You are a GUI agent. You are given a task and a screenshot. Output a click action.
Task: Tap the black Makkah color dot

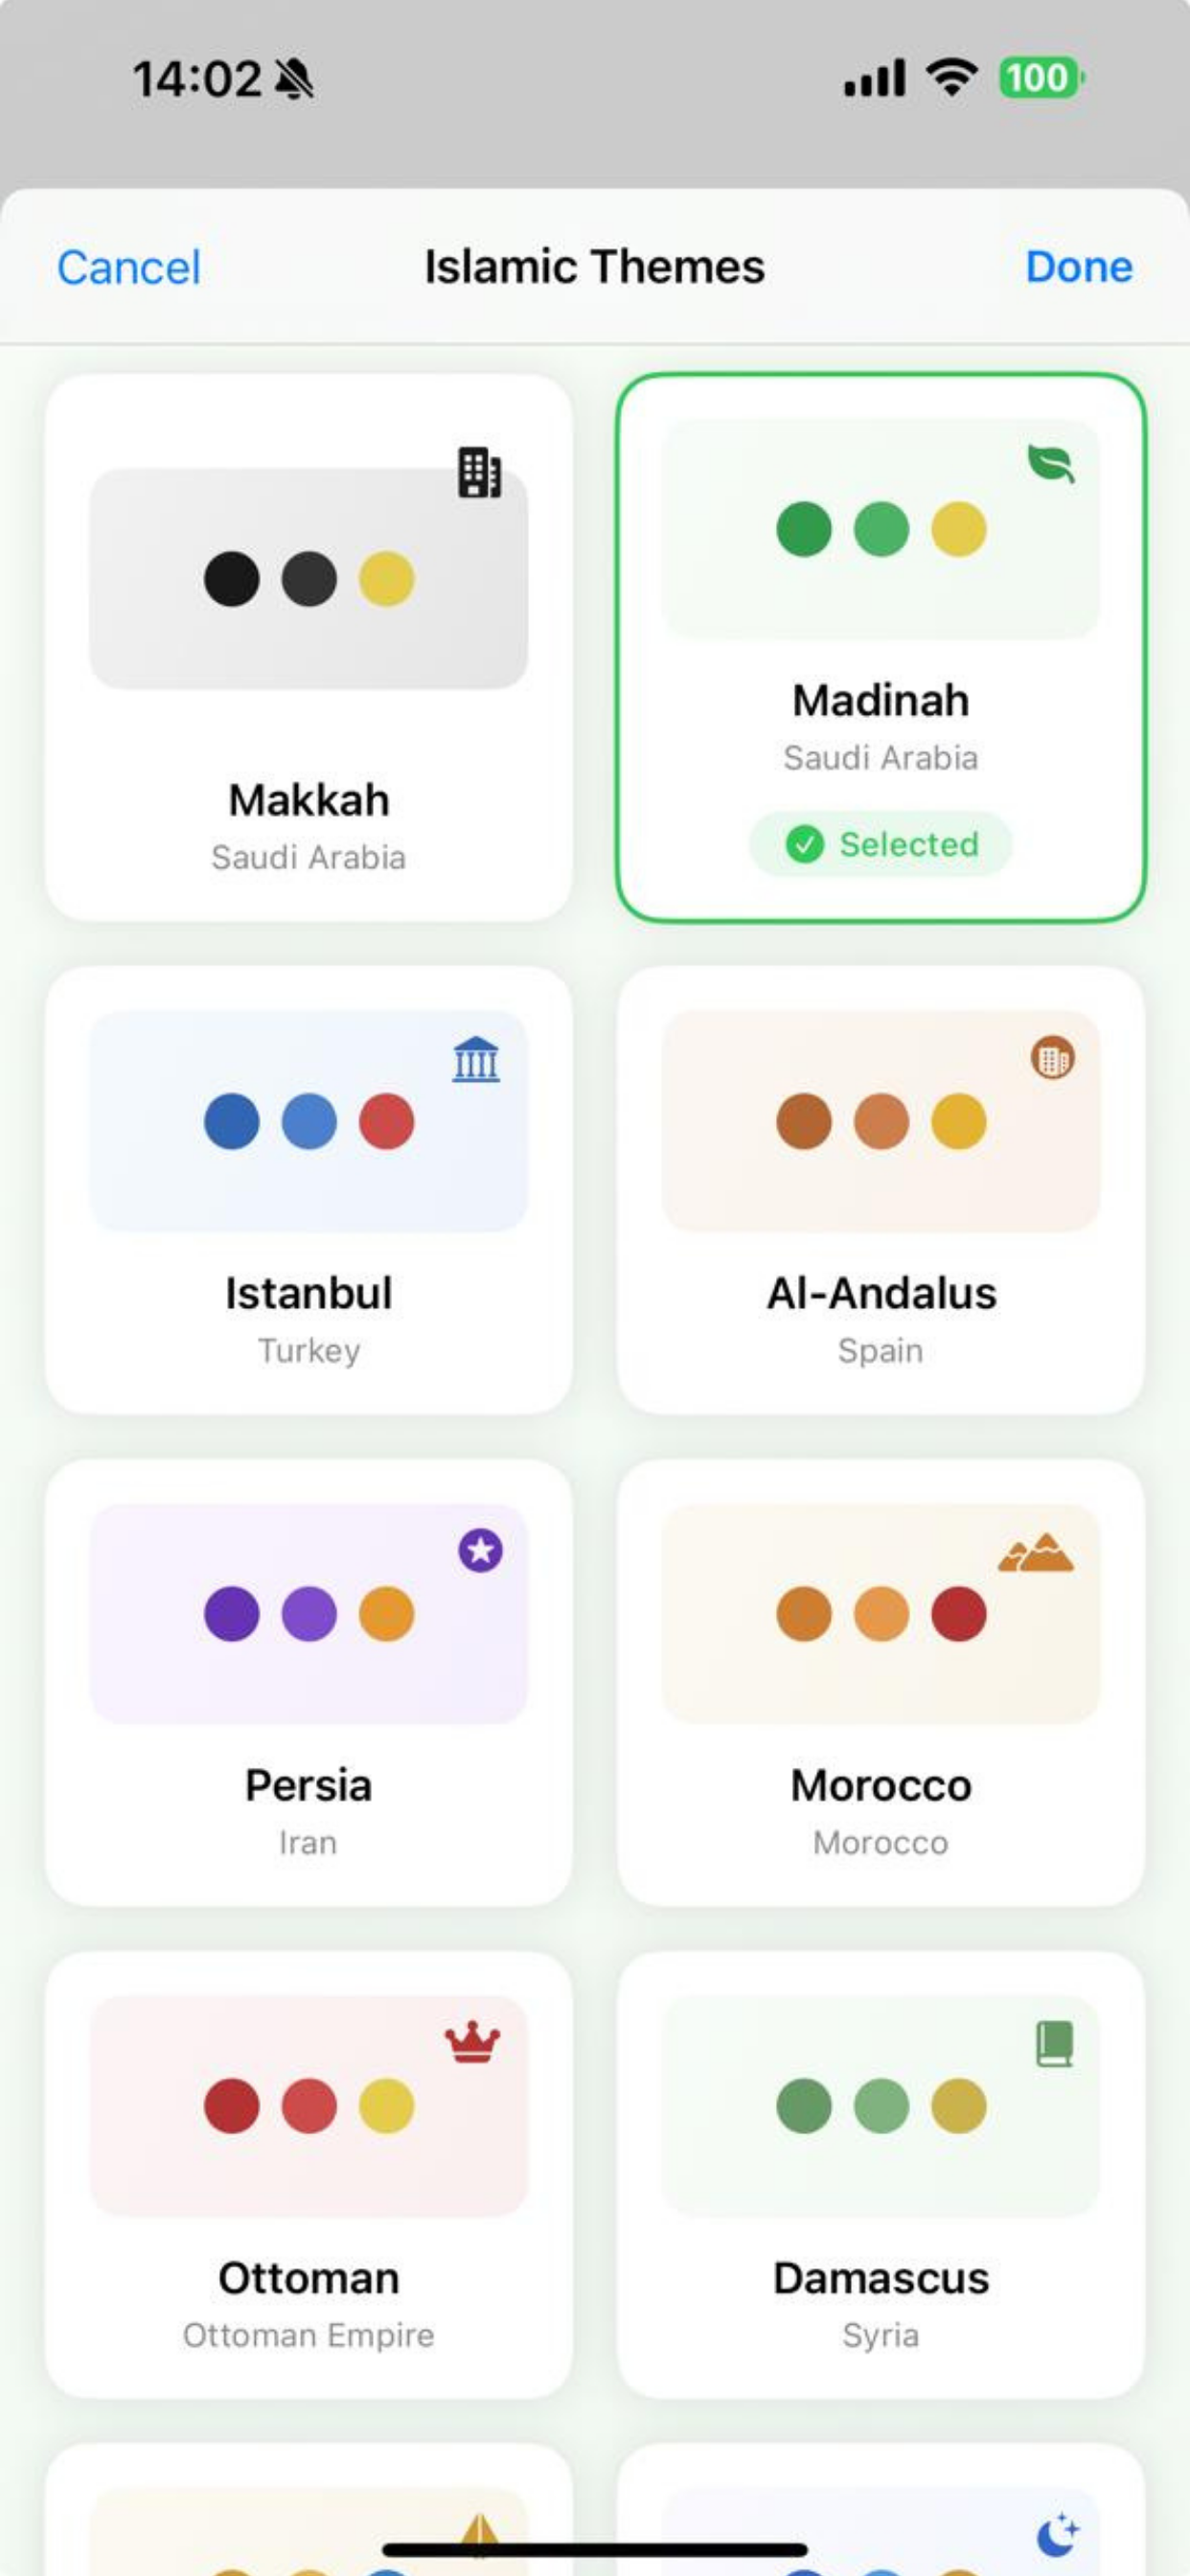pyautogui.click(x=232, y=579)
